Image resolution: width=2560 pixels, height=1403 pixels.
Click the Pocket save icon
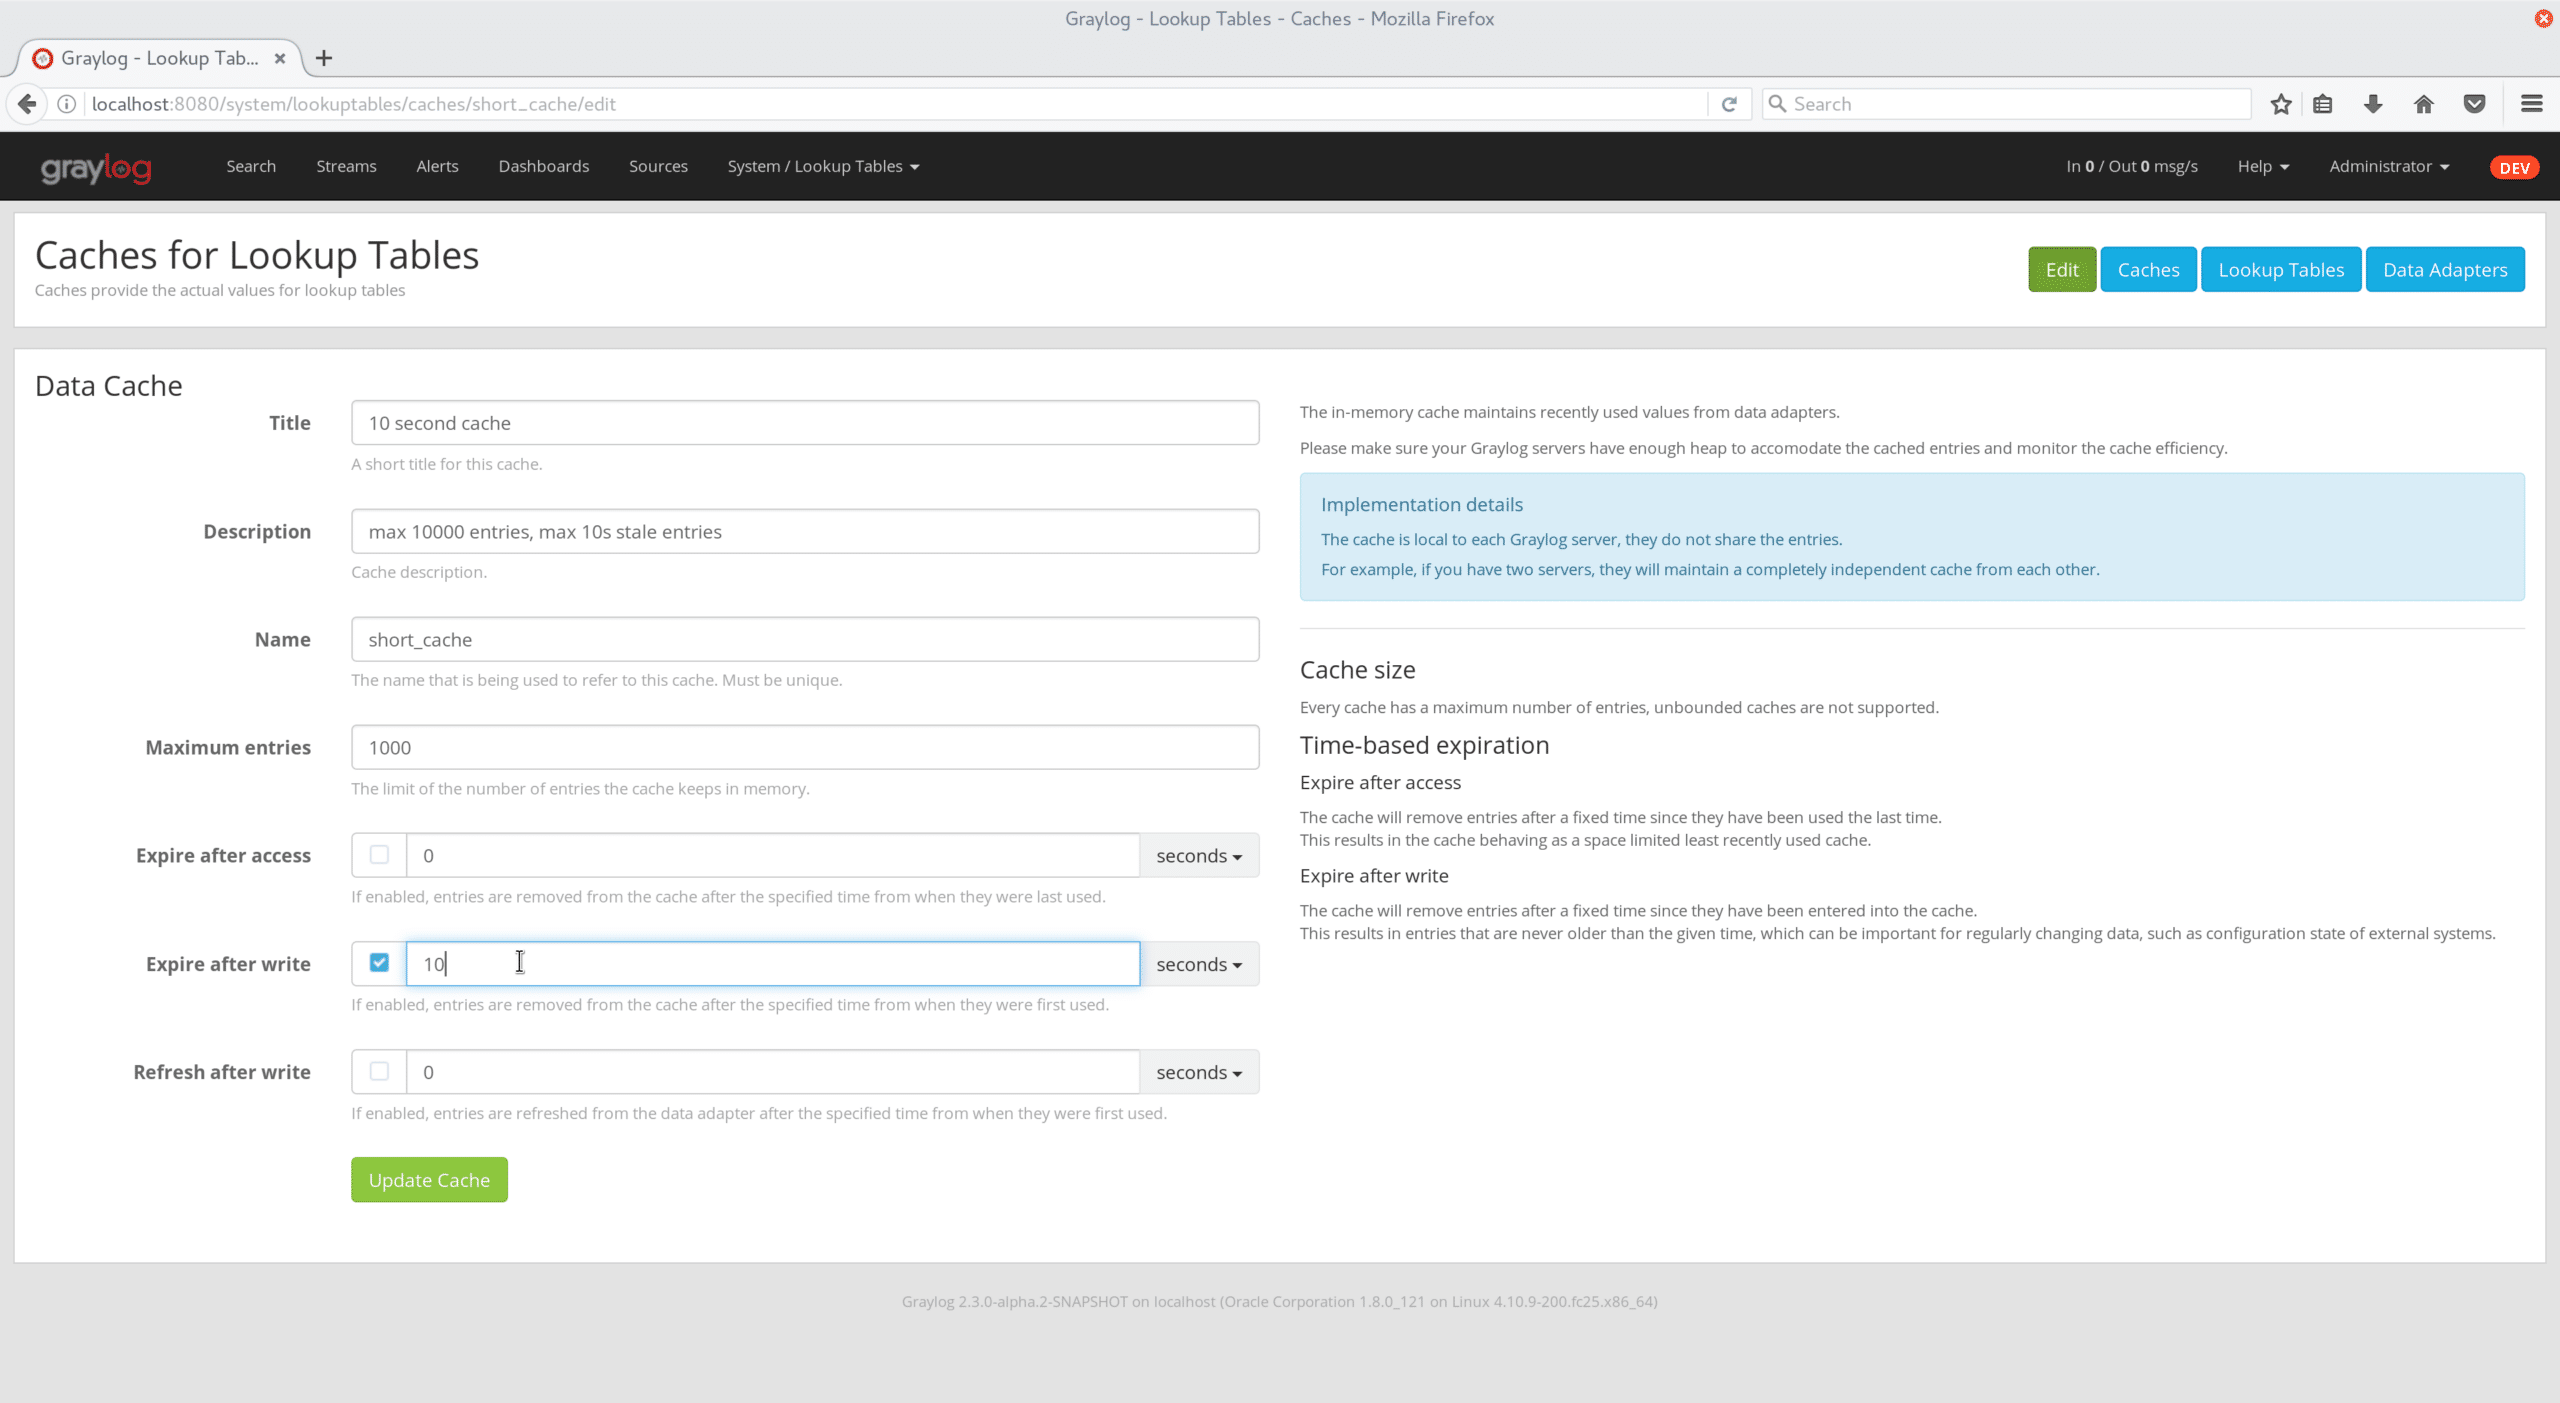(2475, 104)
